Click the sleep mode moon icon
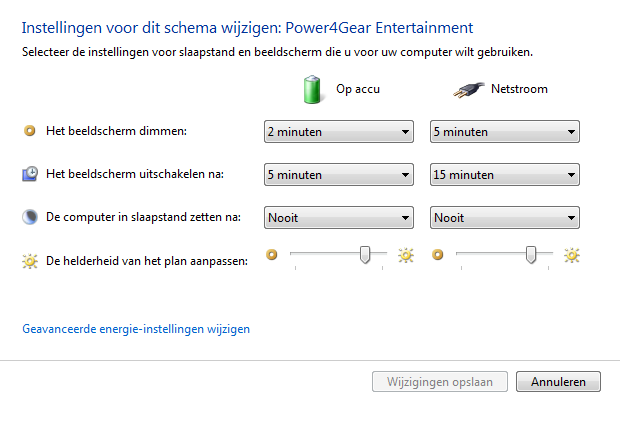The height and width of the screenshot is (422, 620). pyautogui.click(x=29, y=217)
